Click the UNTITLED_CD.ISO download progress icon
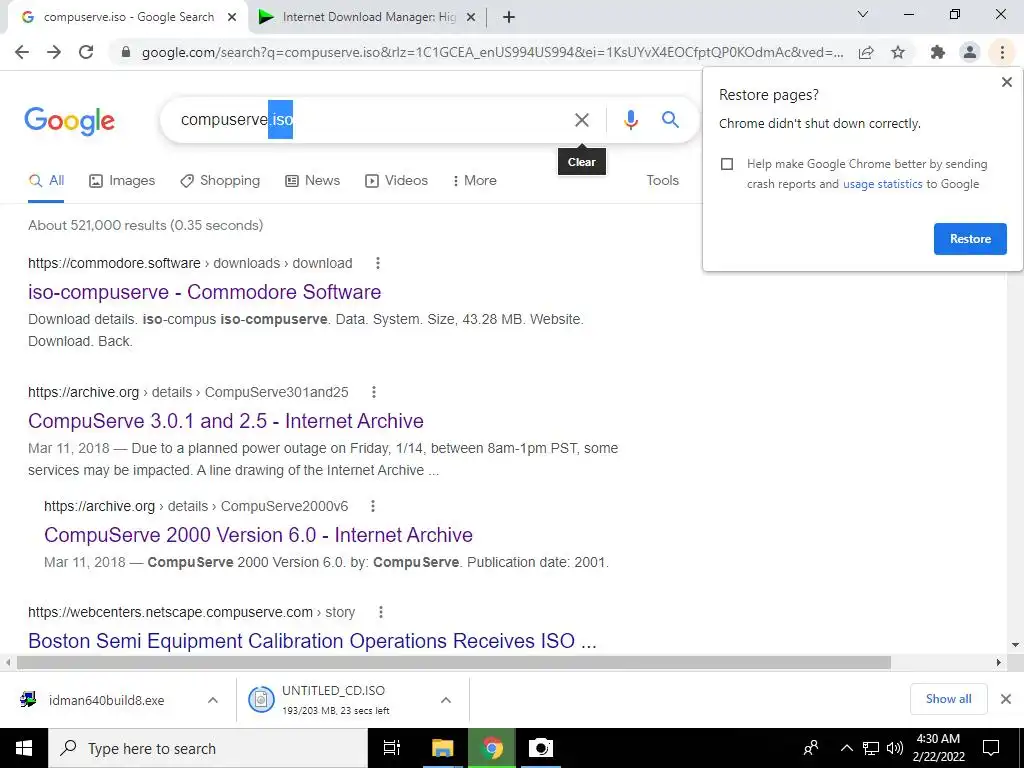 click(x=261, y=700)
